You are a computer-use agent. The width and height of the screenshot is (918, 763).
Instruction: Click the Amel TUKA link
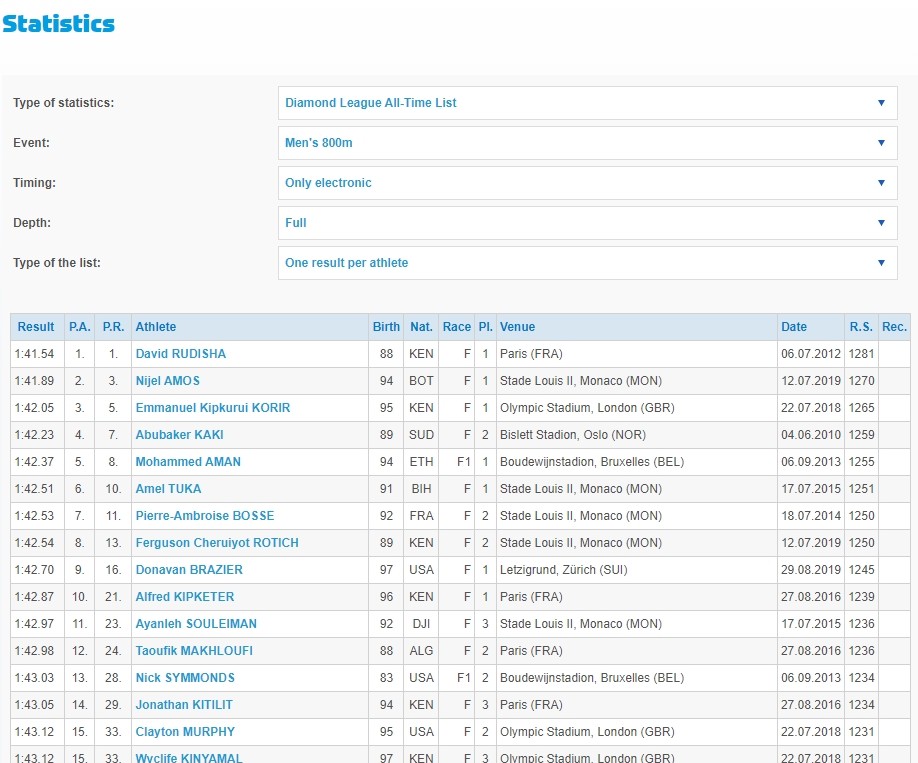[x=169, y=489]
